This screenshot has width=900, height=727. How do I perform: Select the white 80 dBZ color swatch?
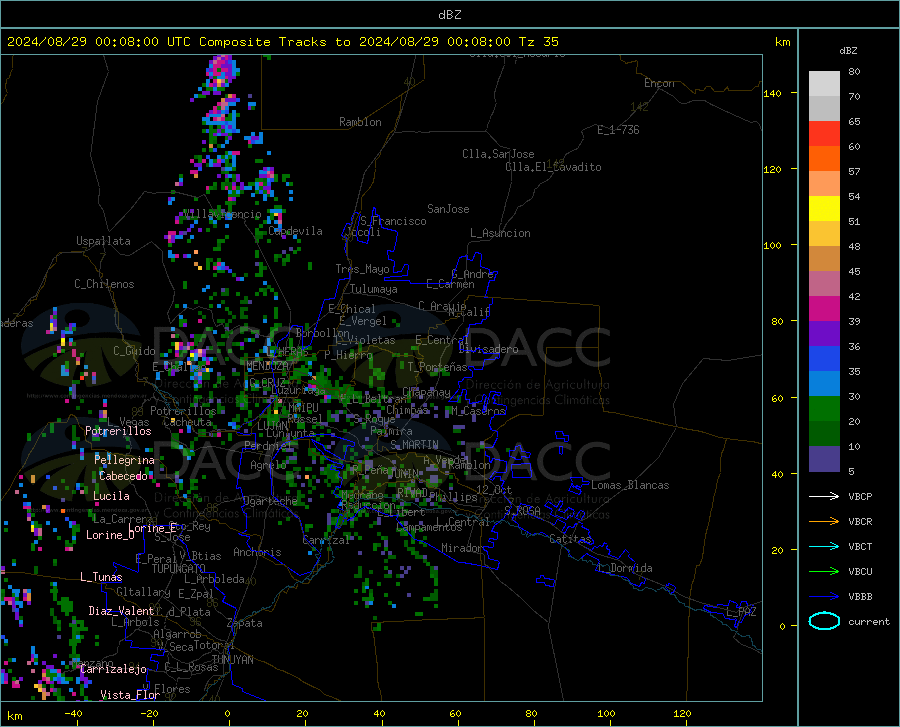click(824, 83)
